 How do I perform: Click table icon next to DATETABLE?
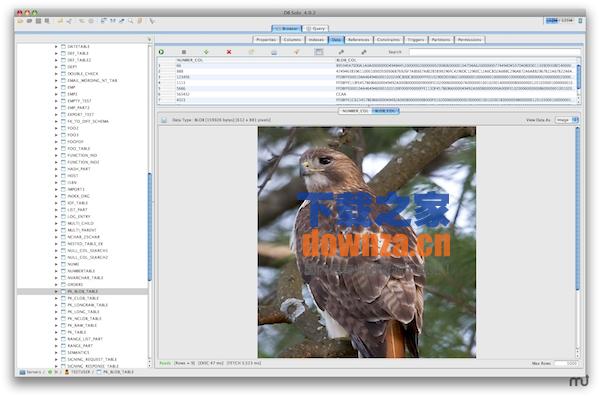pos(64,46)
